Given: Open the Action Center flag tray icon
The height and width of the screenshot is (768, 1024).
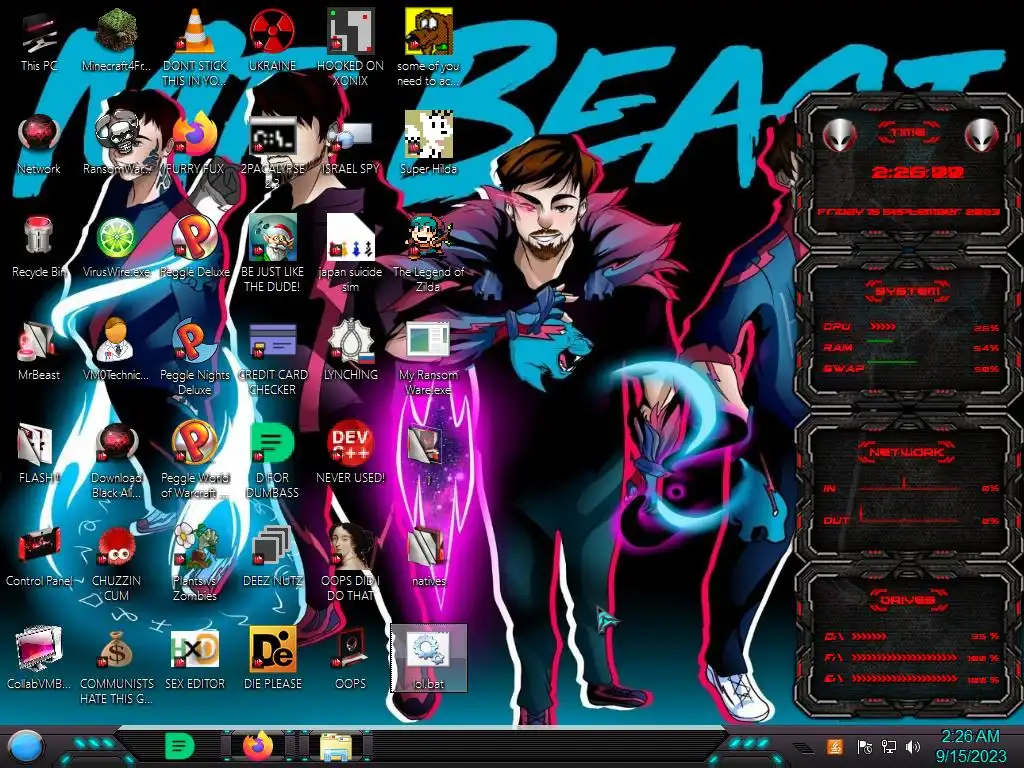Looking at the screenshot, I should [864, 746].
